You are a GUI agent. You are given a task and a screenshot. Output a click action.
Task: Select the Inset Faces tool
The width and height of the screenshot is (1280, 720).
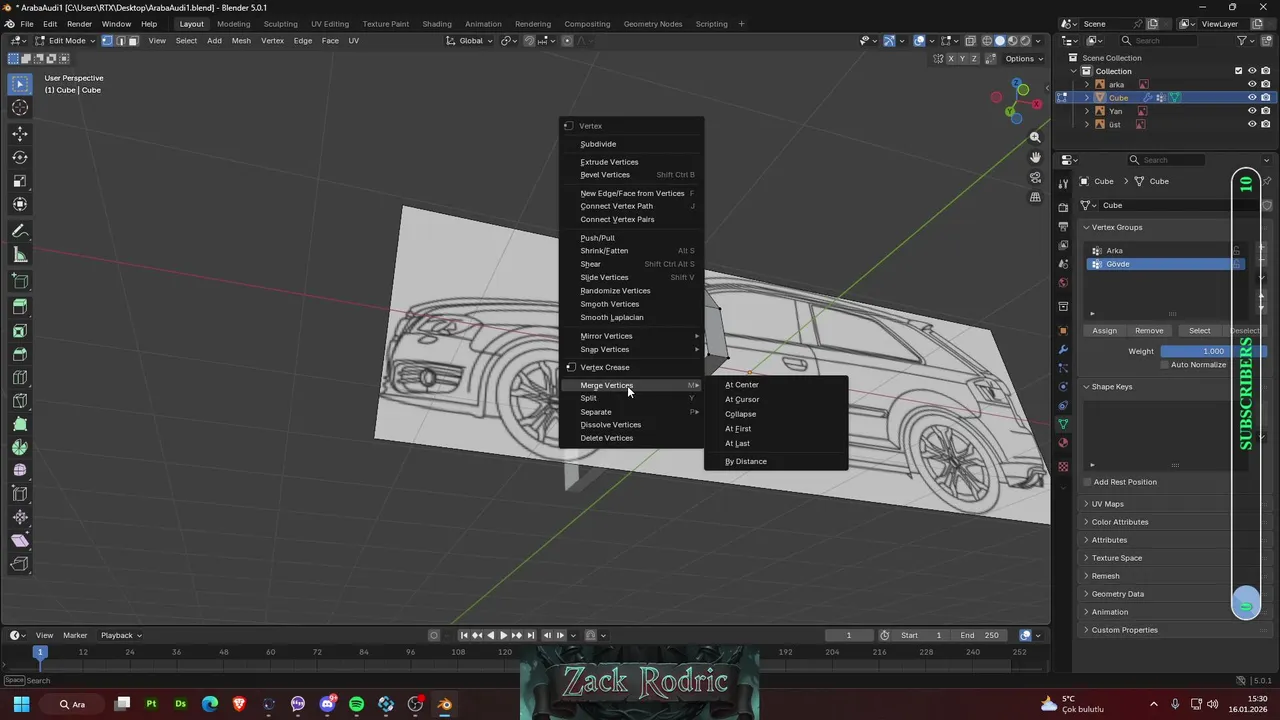click(x=20, y=331)
